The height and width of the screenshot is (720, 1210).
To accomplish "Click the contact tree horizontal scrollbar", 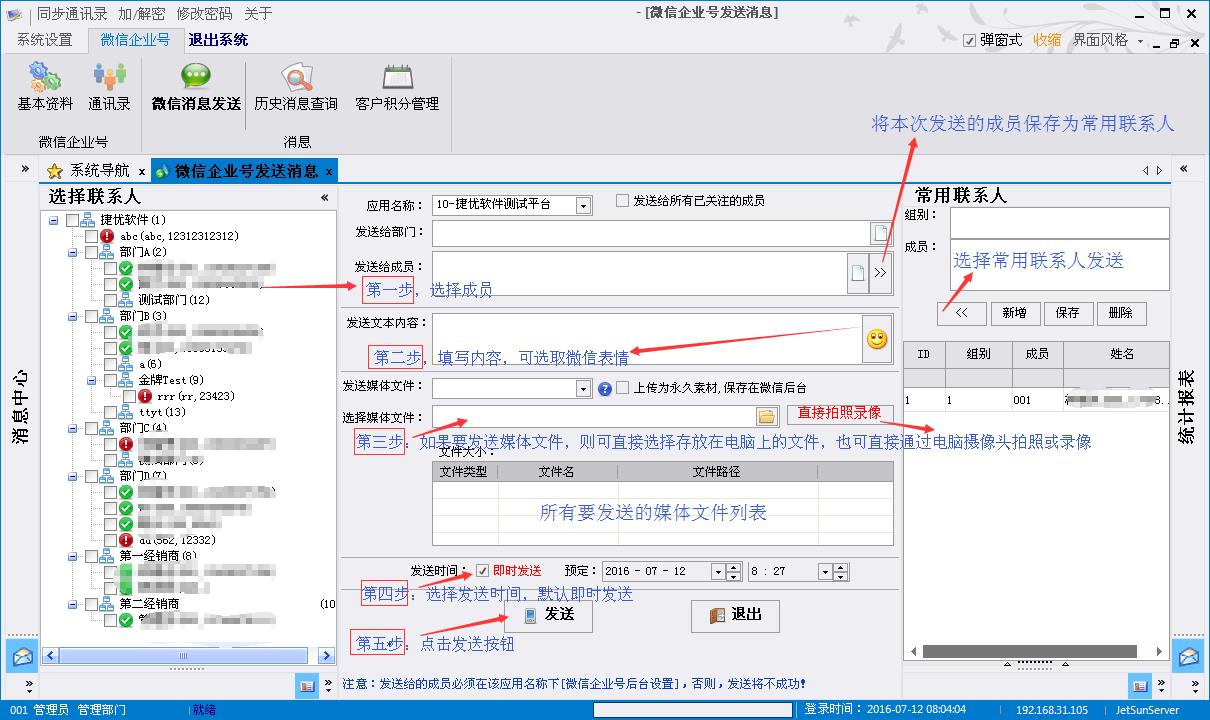I will [187, 656].
